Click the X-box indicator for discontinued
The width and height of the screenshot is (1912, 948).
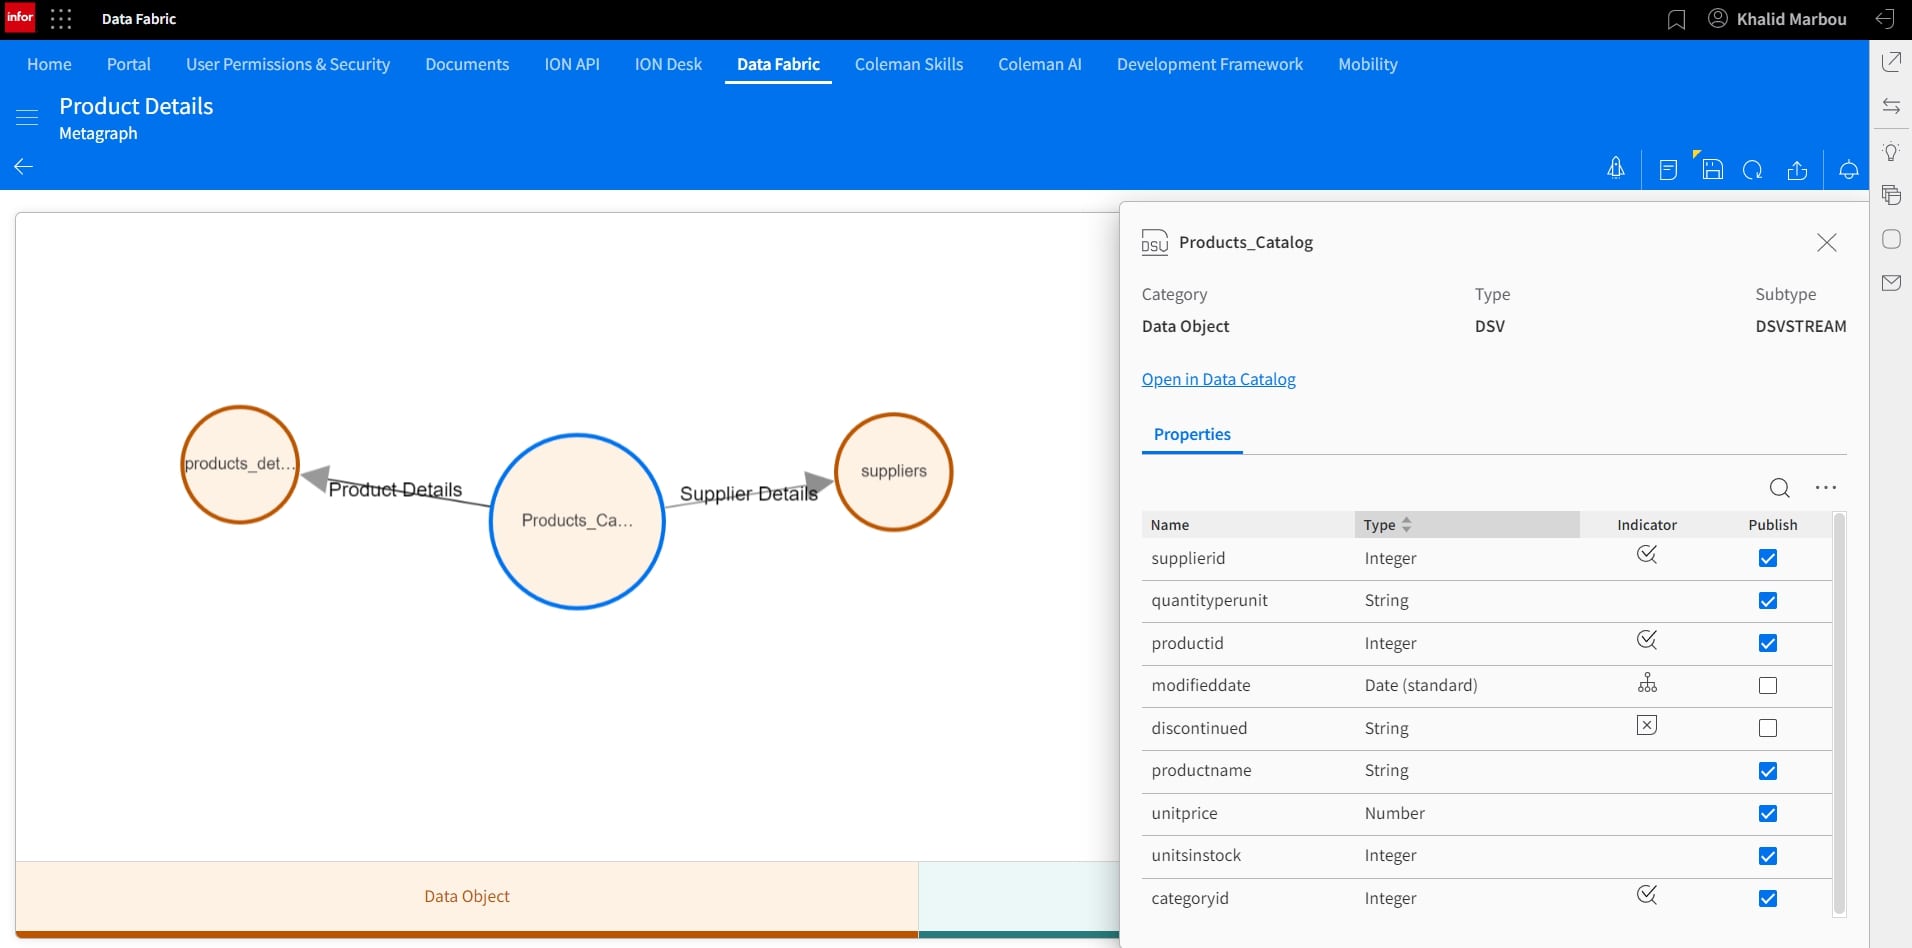[1647, 725]
